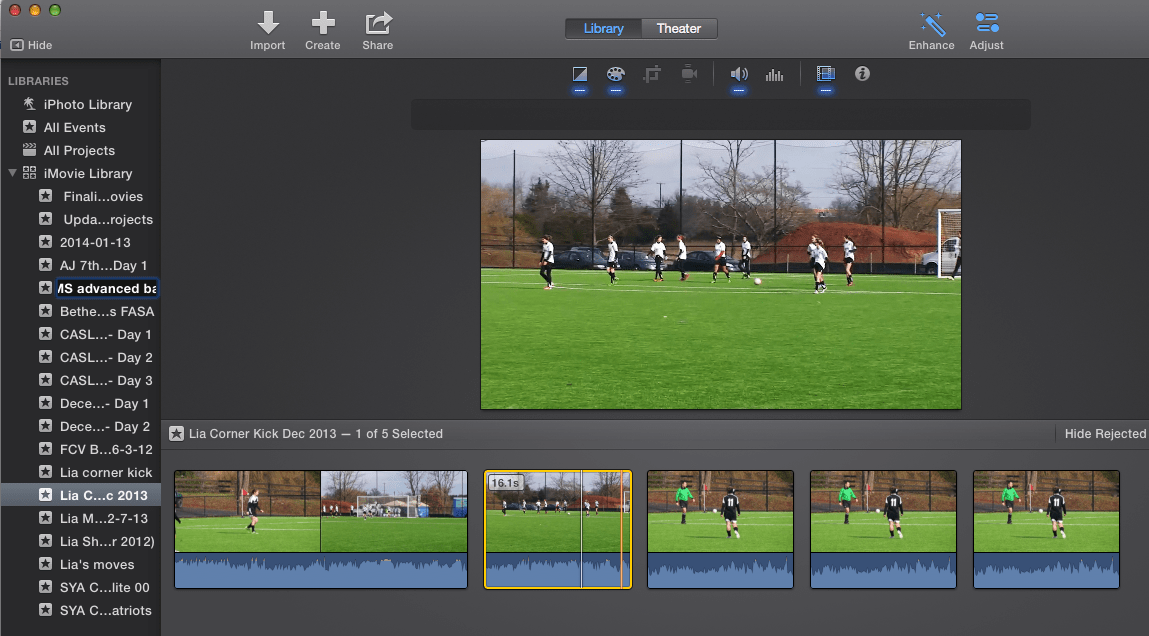Screen dimensions: 1149x636
Task: Open the Volume adjustment control
Action: coord(738,74)
